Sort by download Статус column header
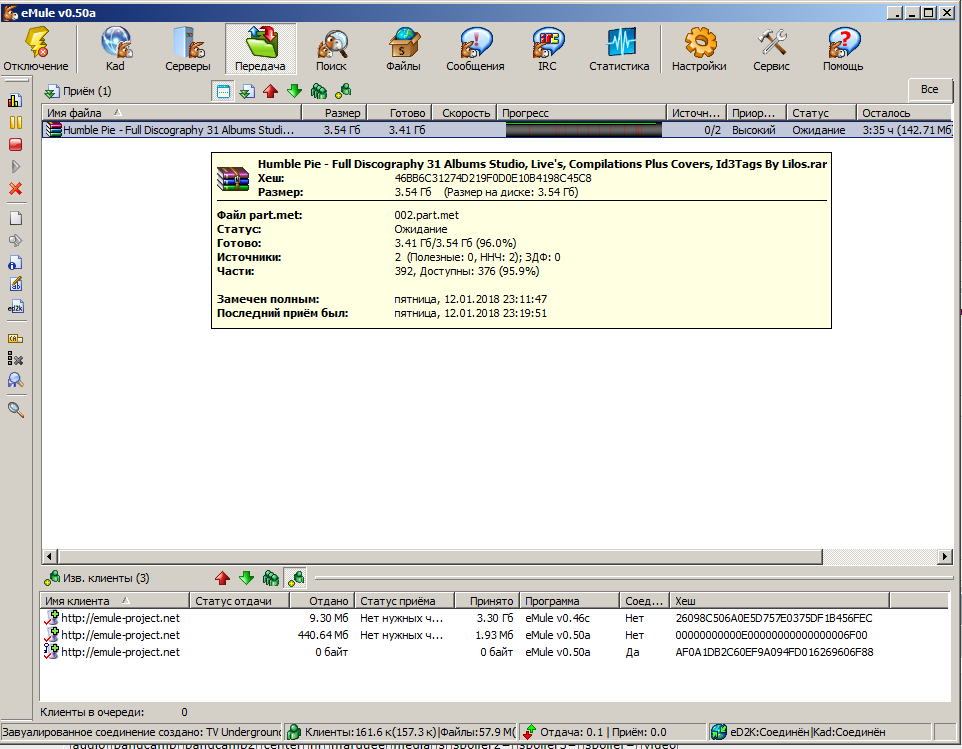This screenshot has width=962, height=749. pos(822,113)
